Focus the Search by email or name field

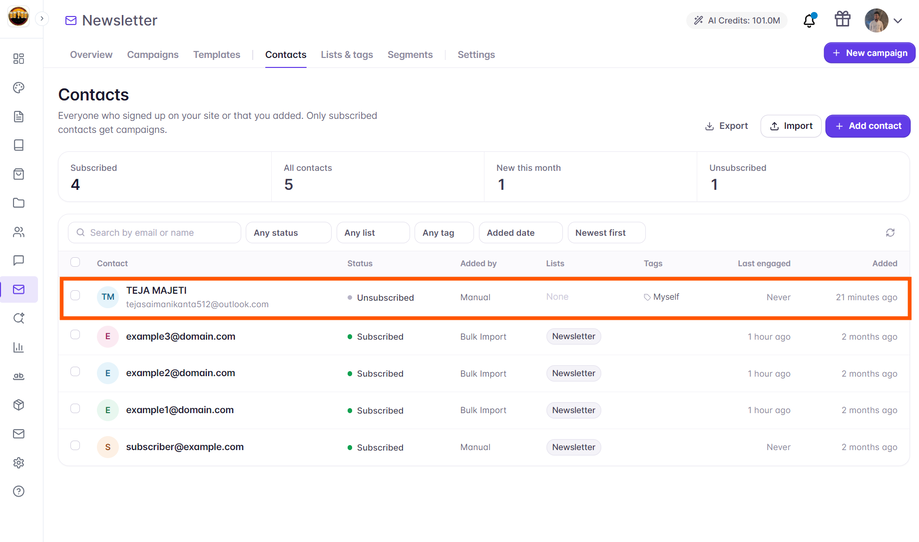click(155, 233)
